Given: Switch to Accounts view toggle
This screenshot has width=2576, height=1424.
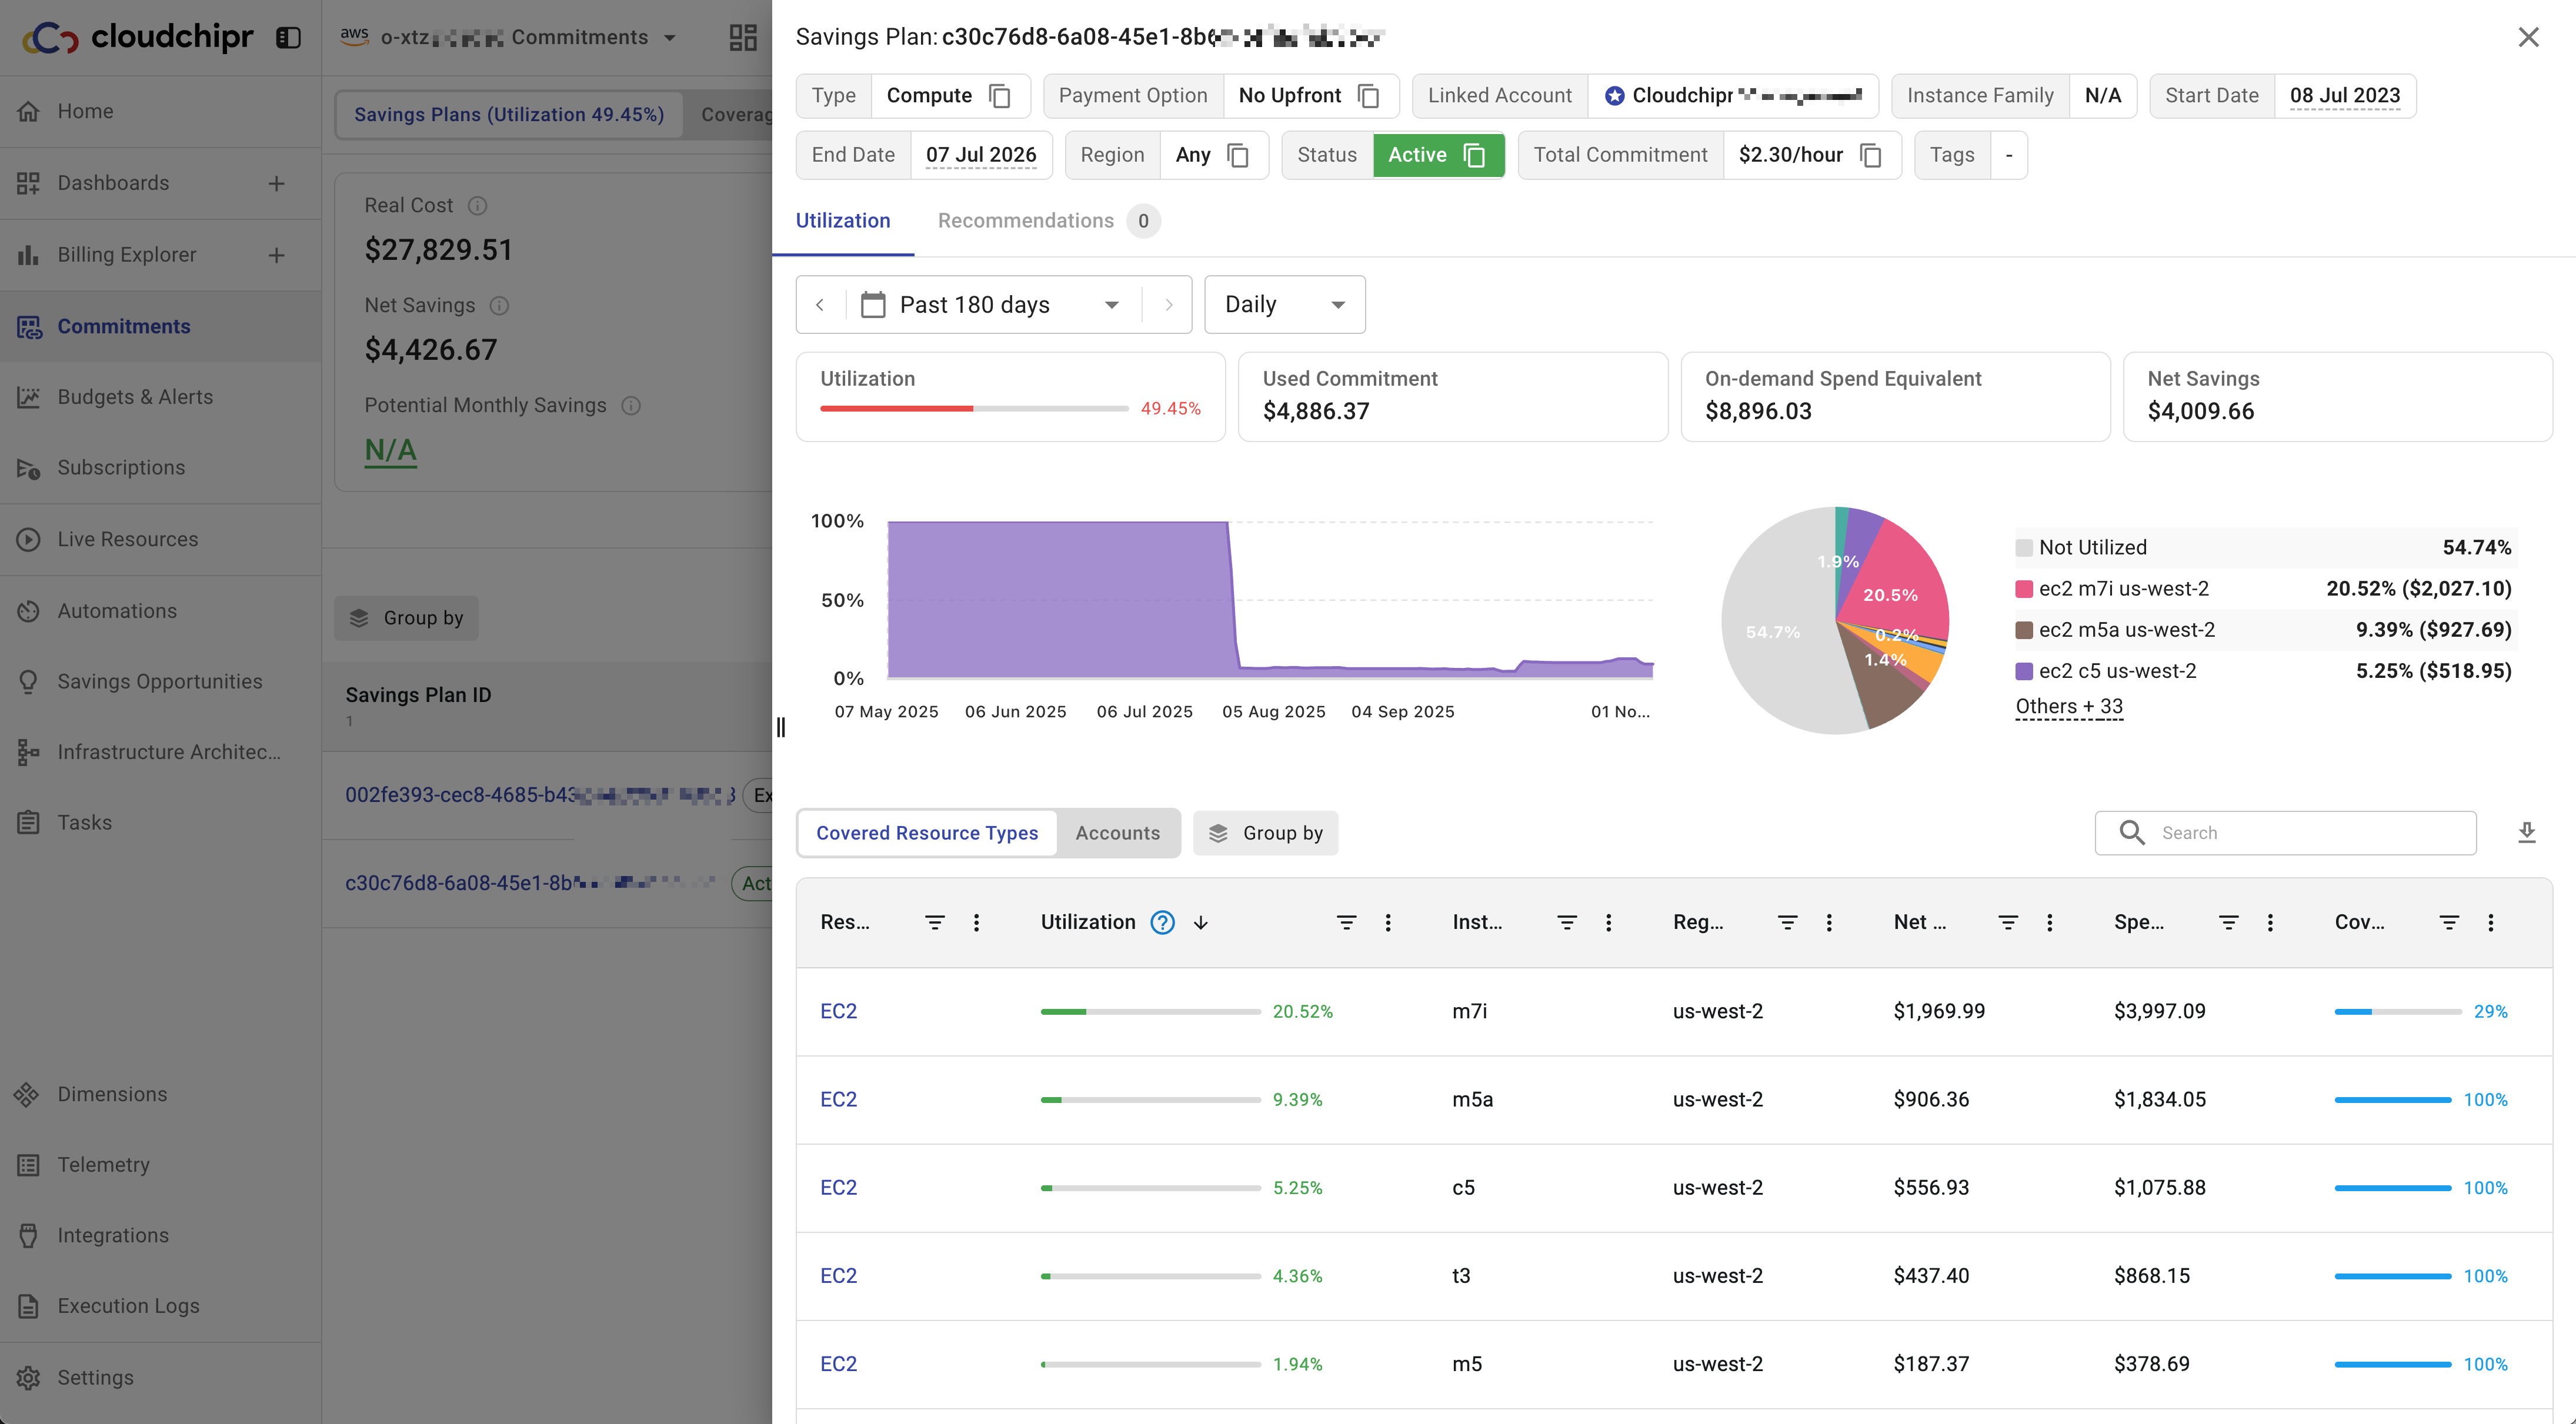Looking at the screenshot, I should click(1117, 833).
